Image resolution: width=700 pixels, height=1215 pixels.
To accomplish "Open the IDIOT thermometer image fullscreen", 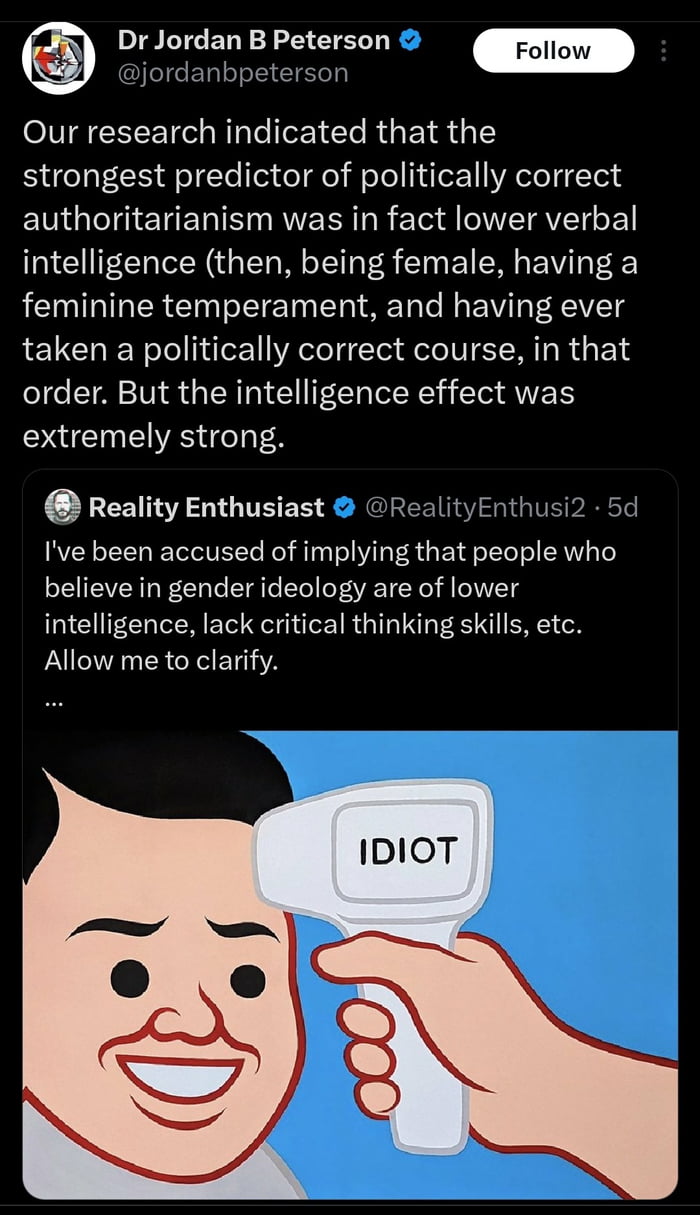I will [x=350, y=950].
